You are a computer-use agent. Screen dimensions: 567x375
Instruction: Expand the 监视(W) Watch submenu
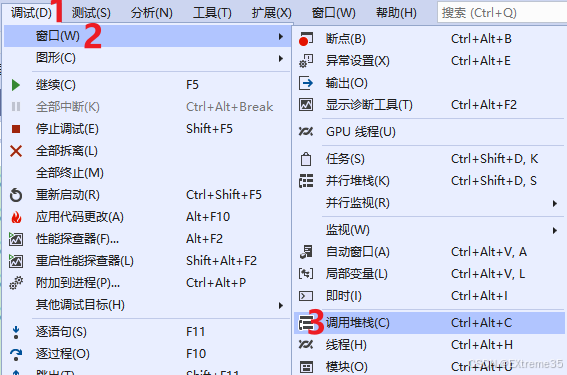coord(555,230)
